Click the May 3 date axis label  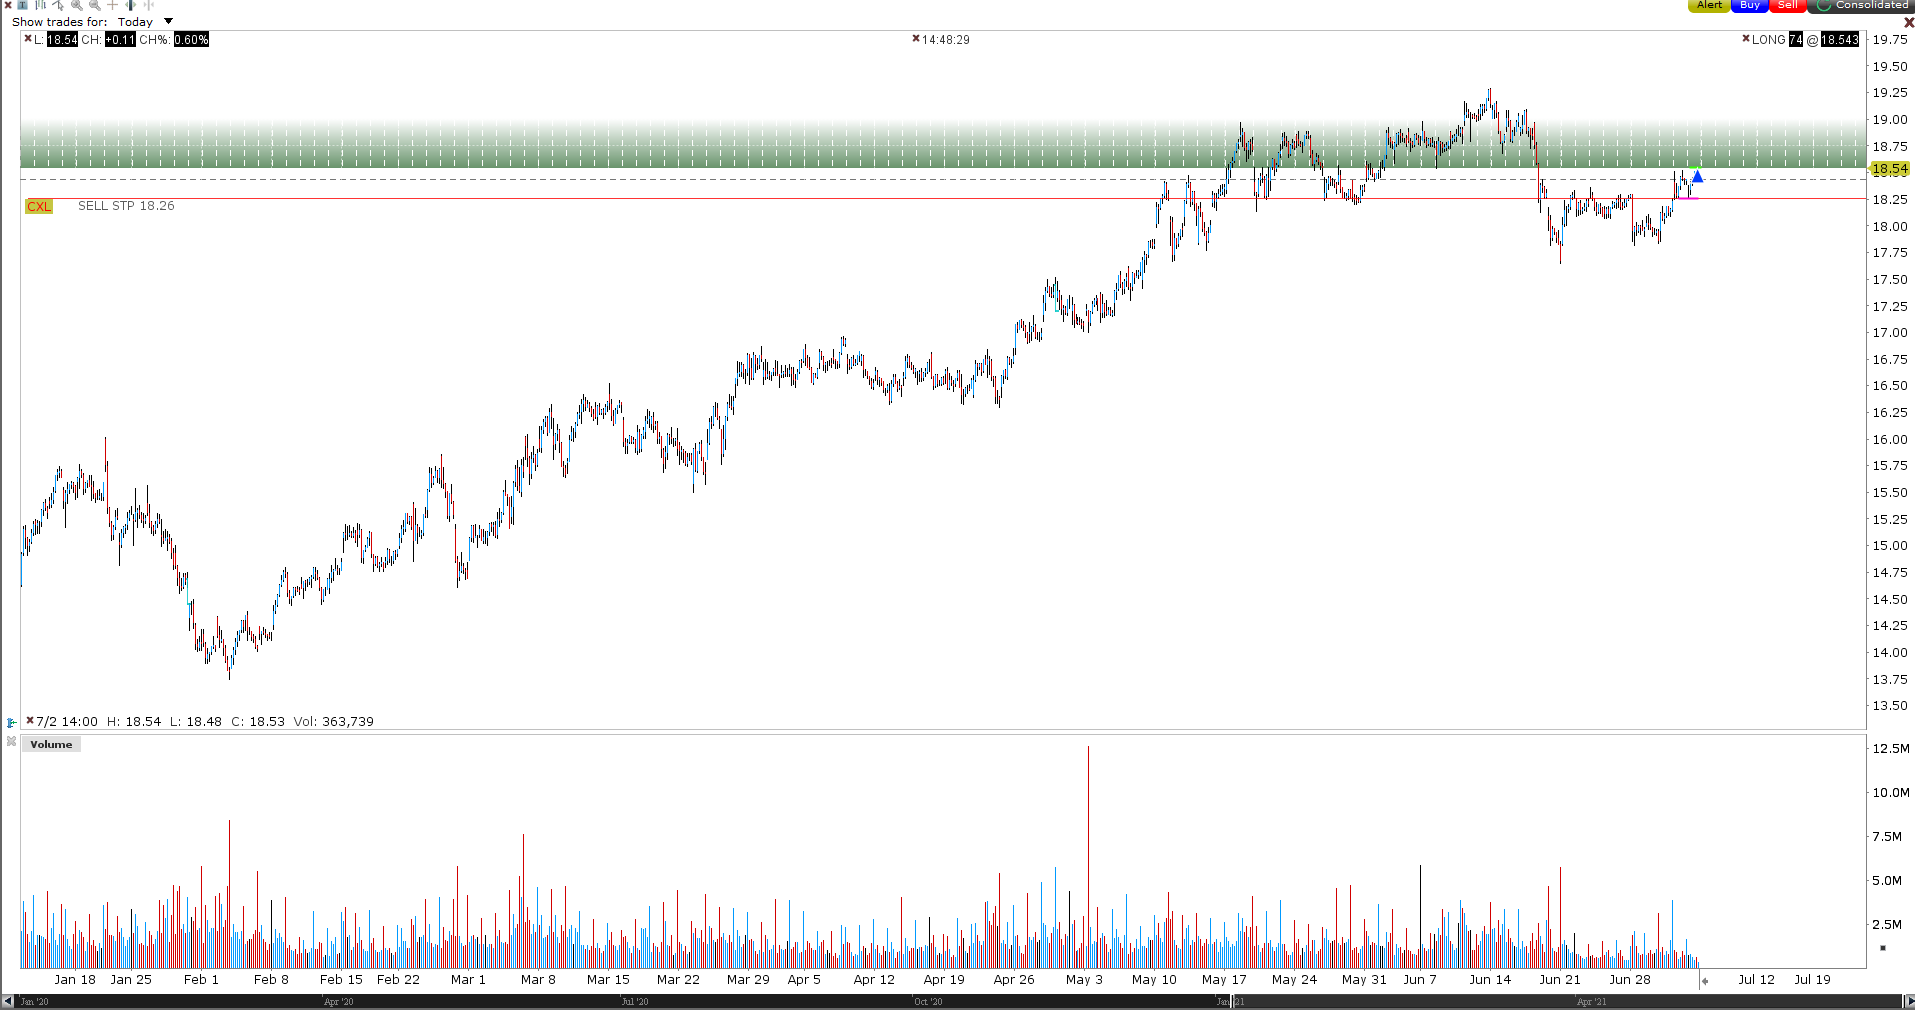click(1084, 979)
